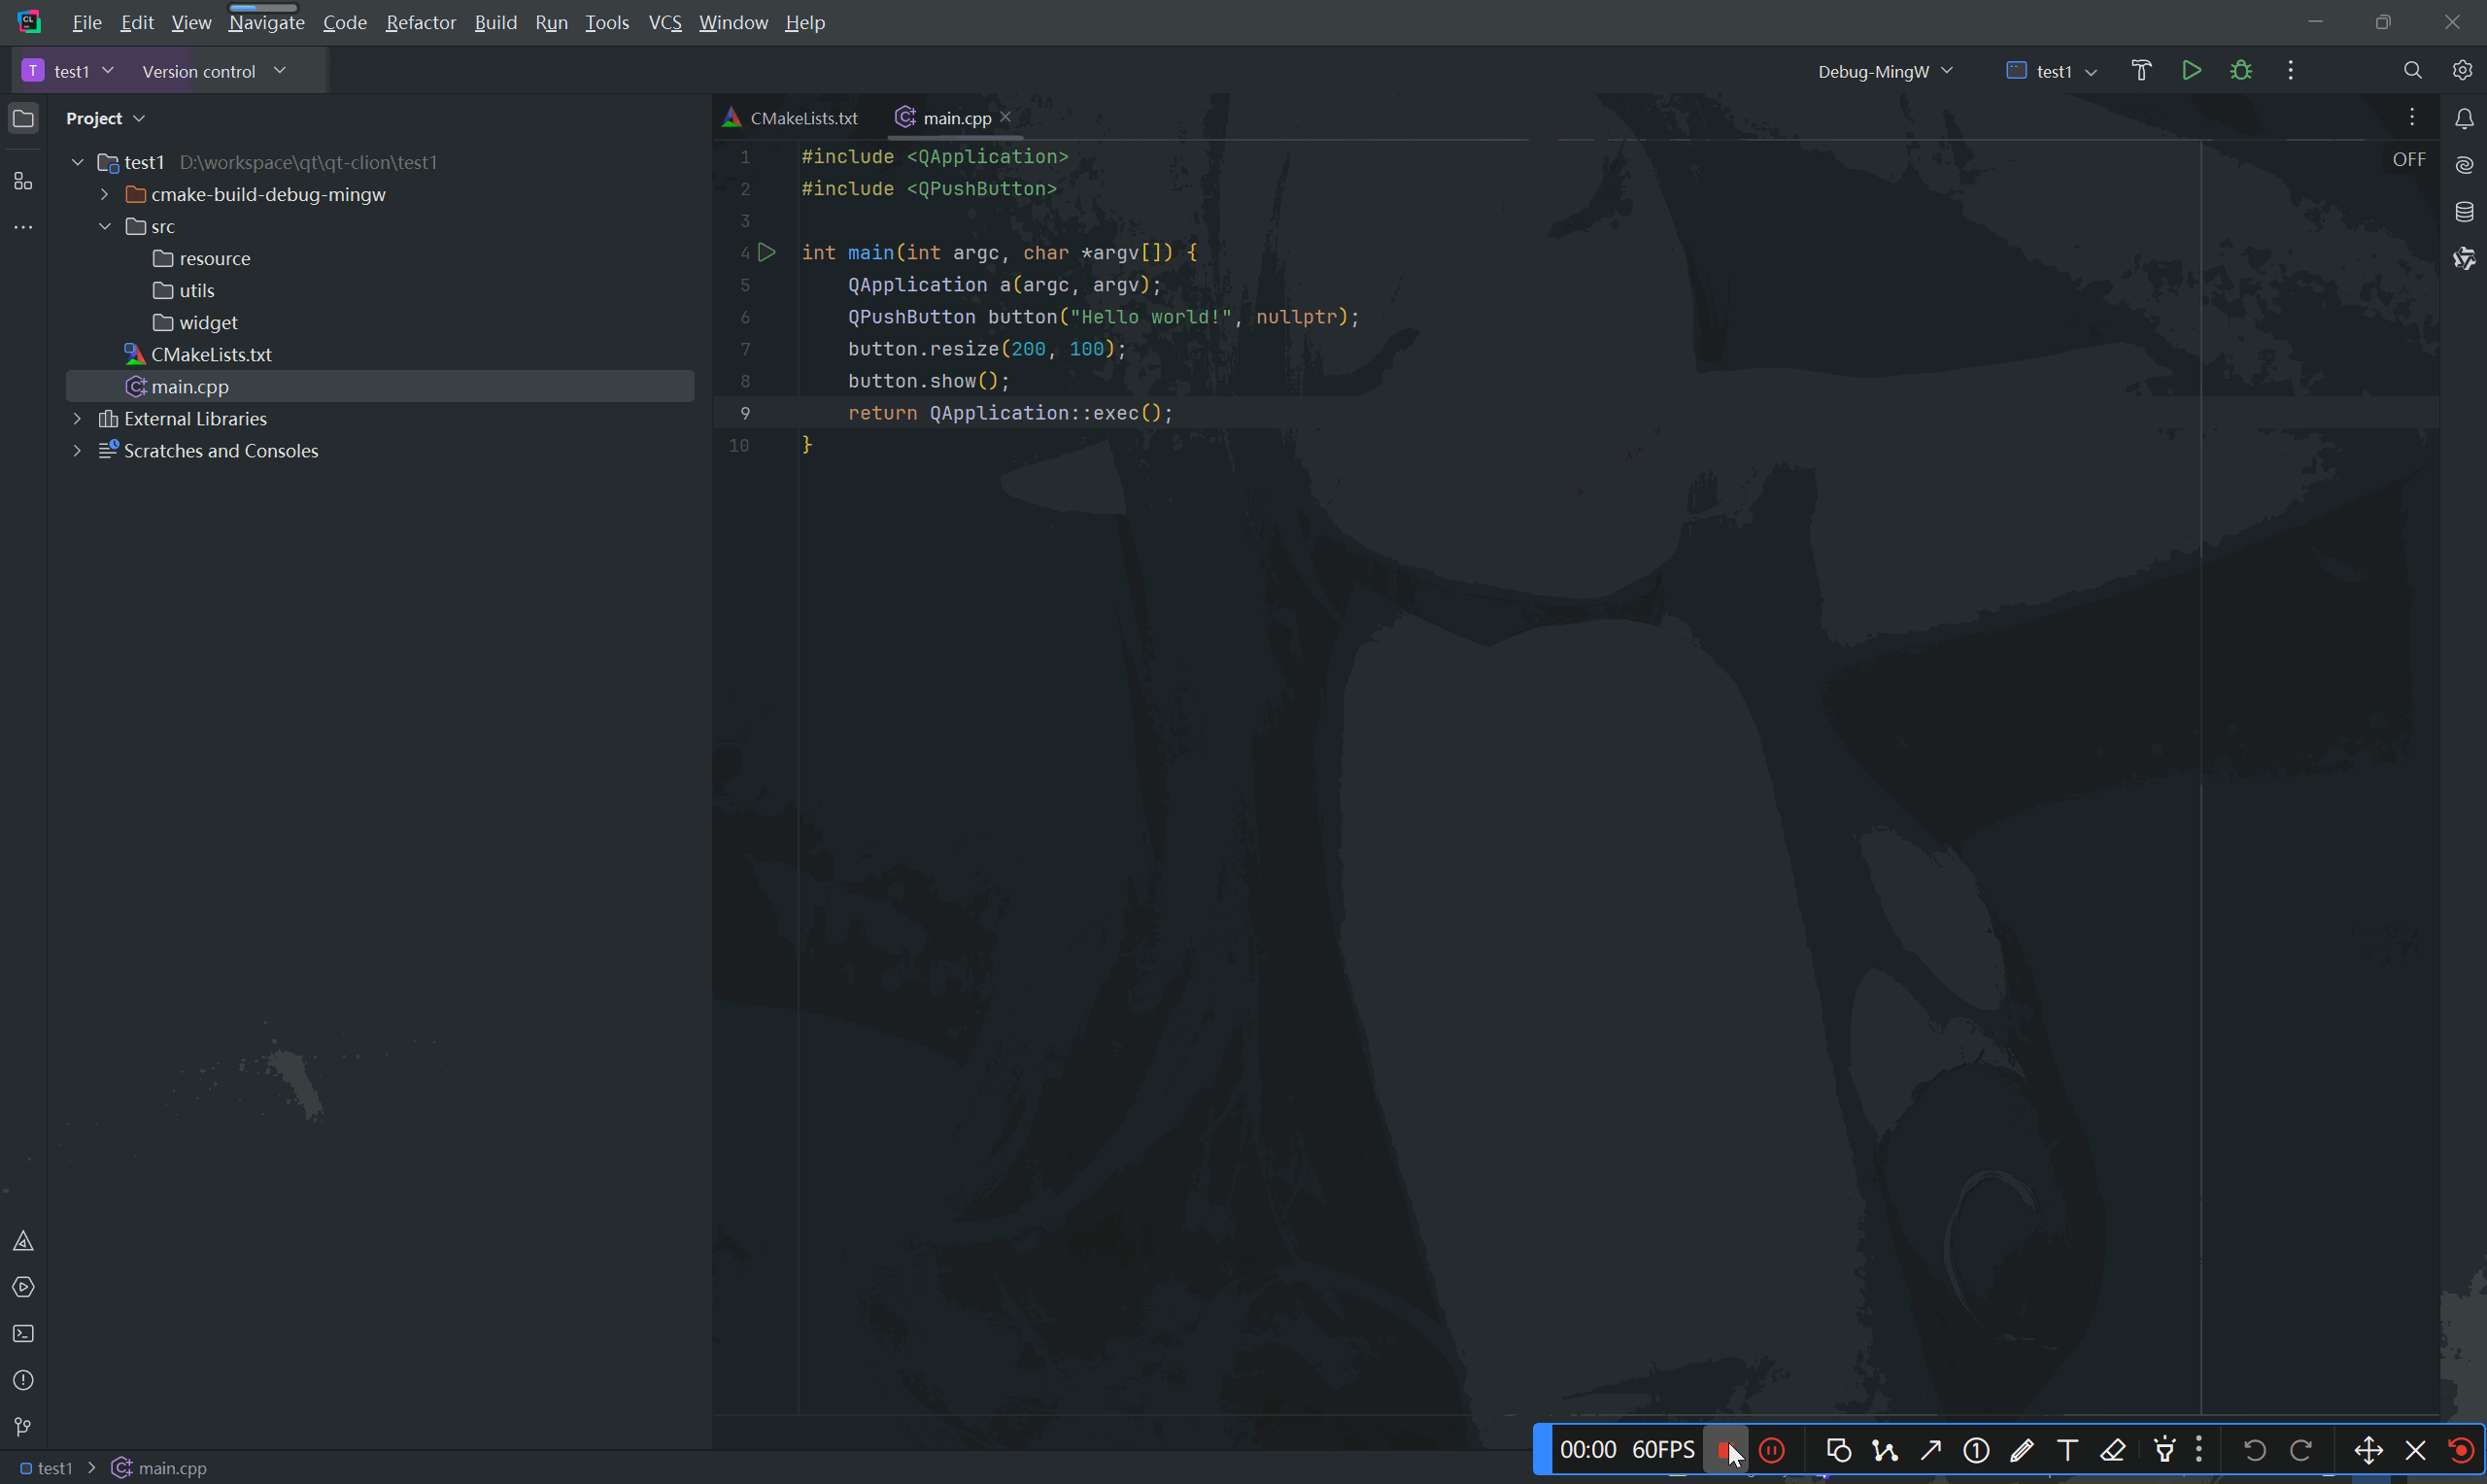
Task: Select the widget folder in tree
Action: click(x=207, y=322)
